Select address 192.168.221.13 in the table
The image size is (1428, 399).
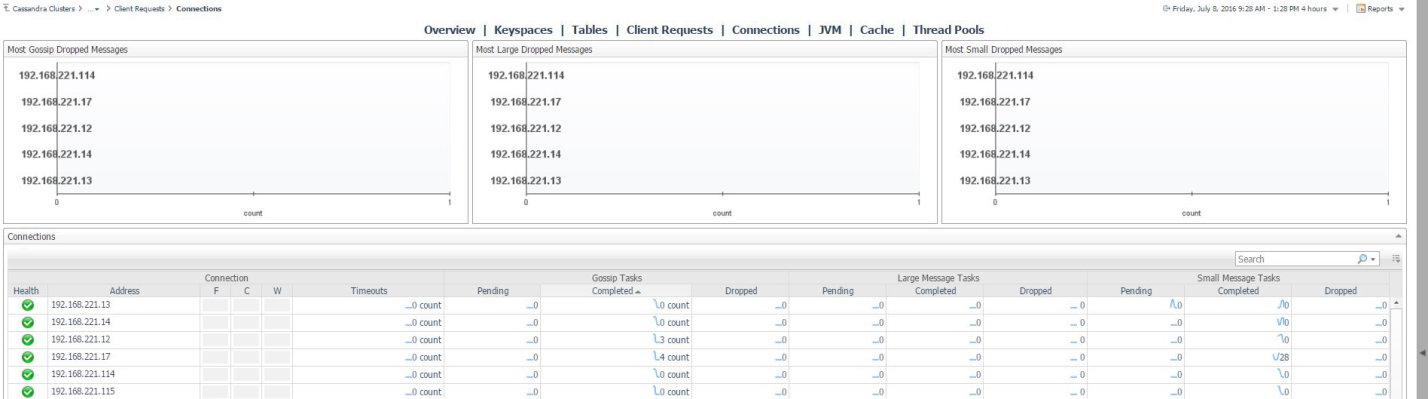[x=82, y=305]
